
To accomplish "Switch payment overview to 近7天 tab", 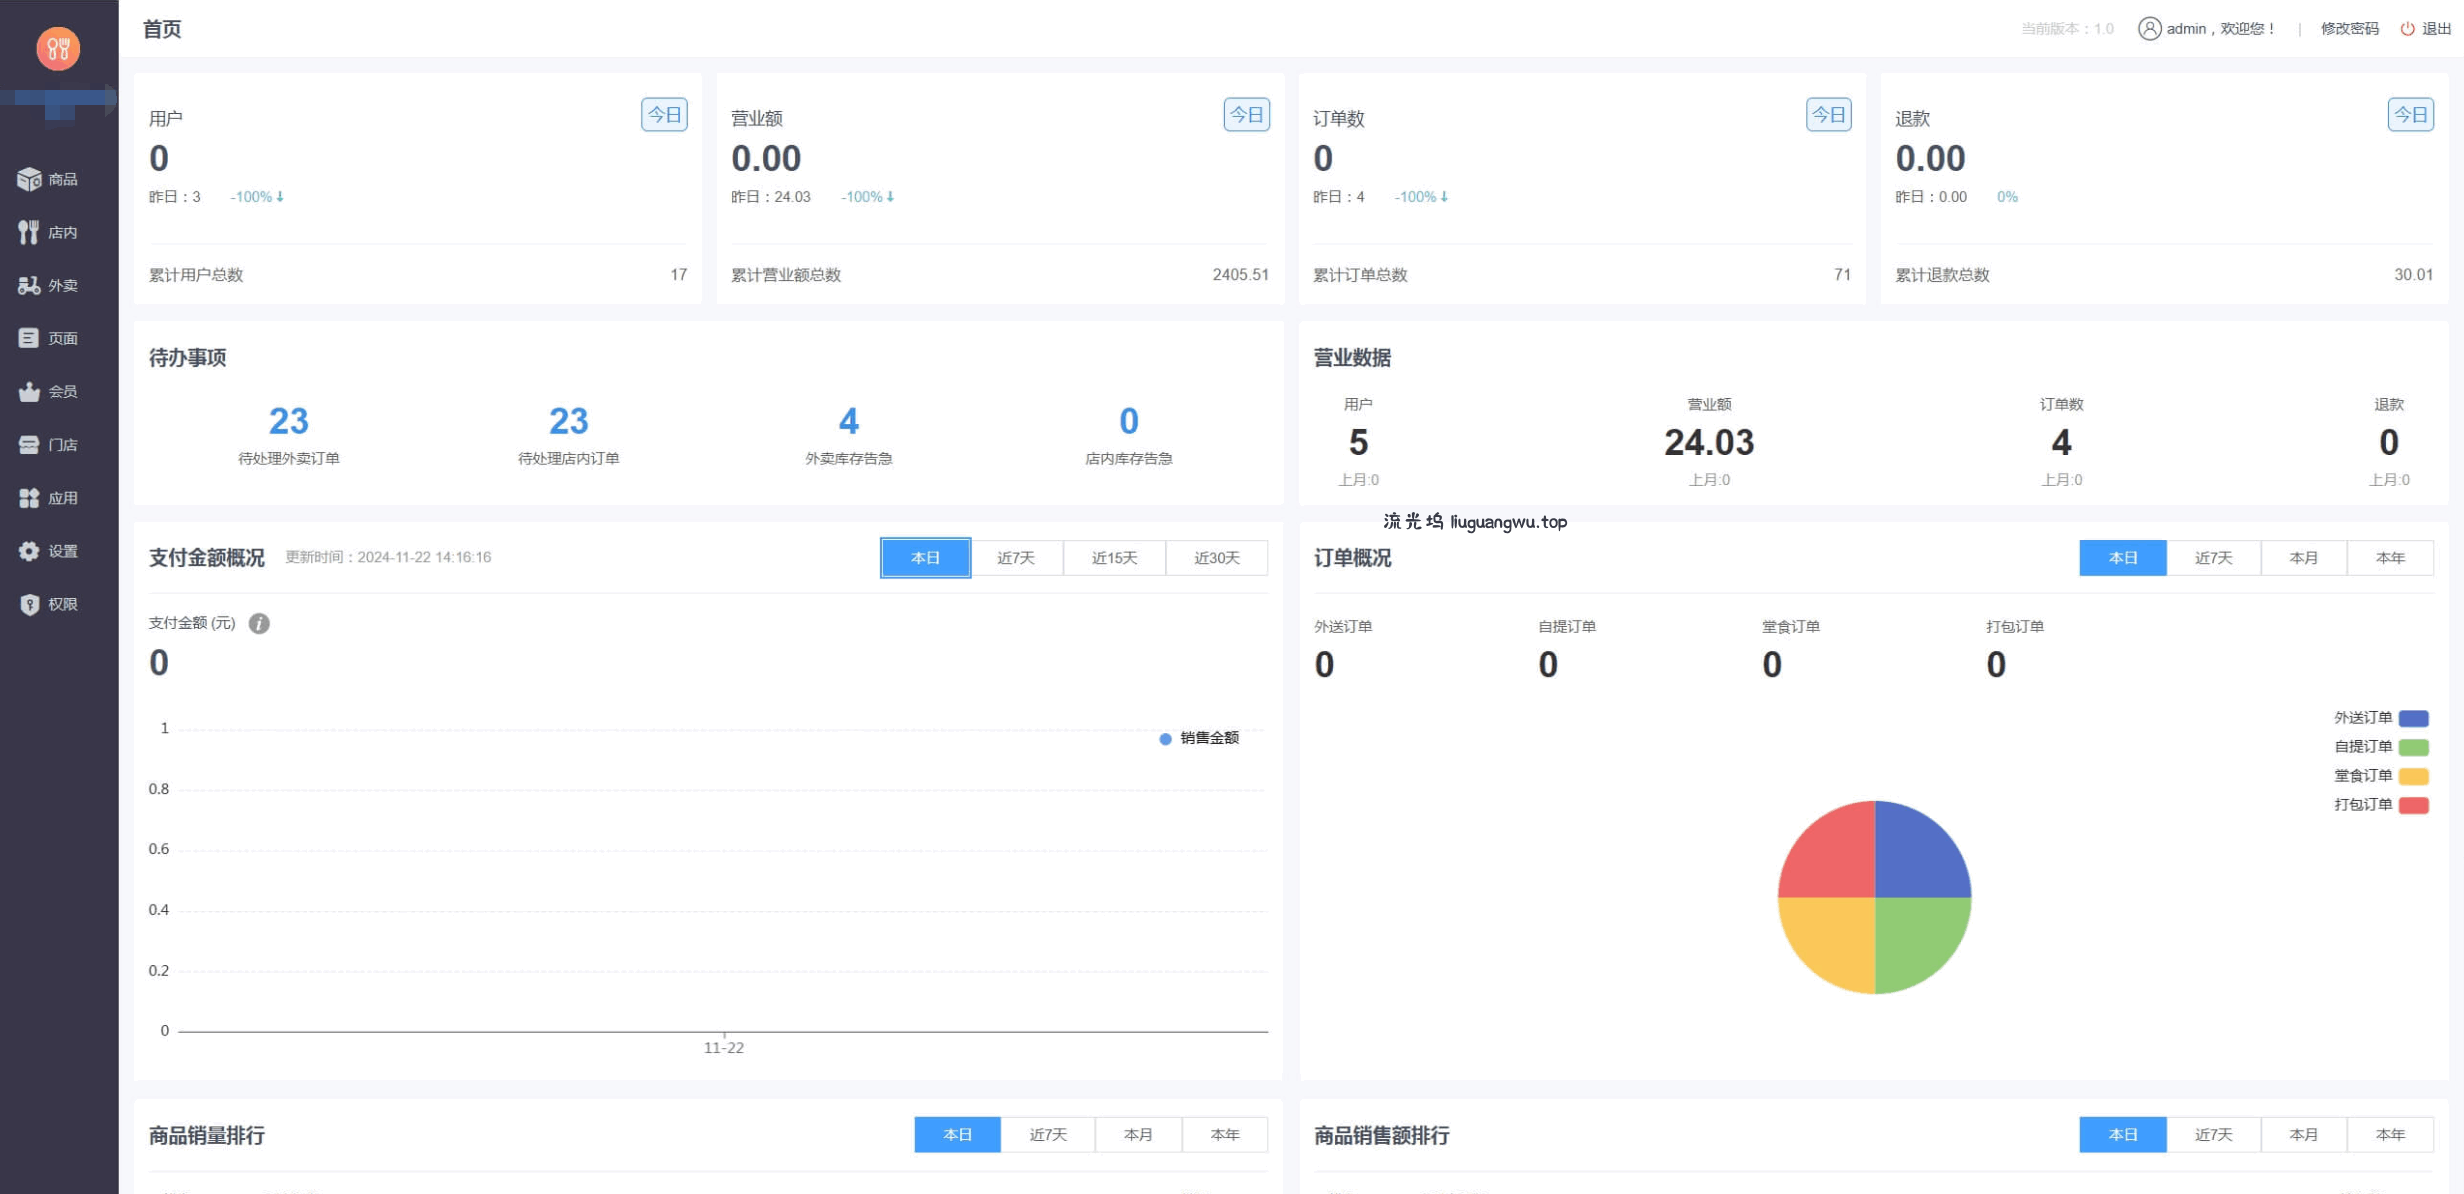I will (x=1016, y=558).
